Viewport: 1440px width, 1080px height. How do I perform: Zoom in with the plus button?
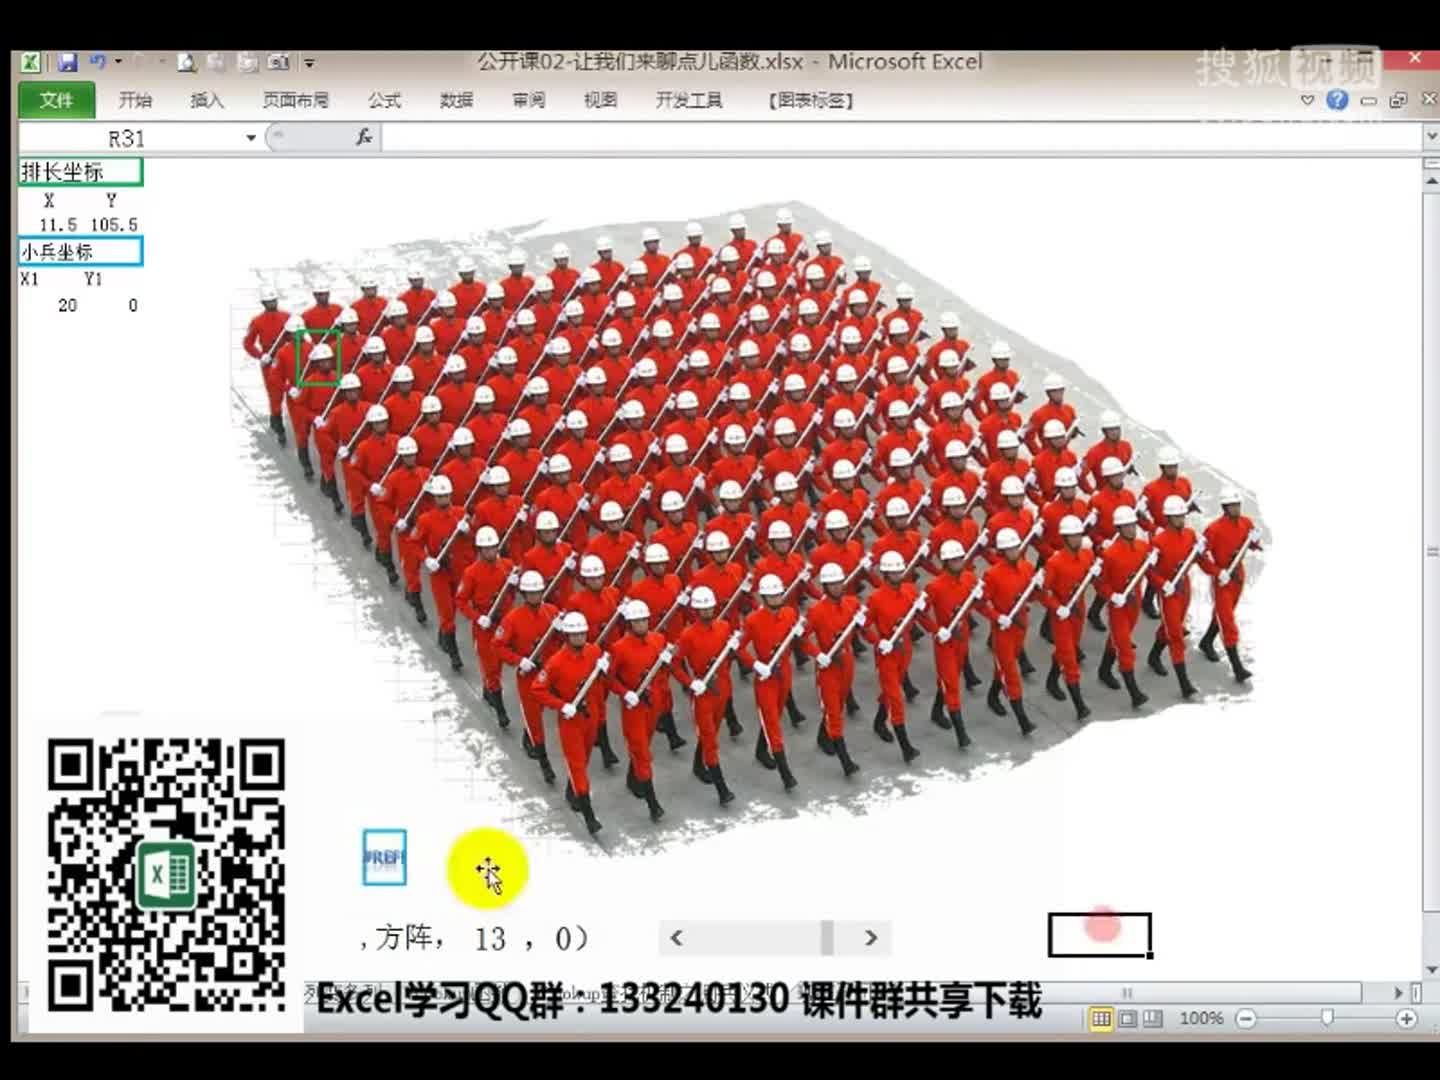[x=1407, y=1018]
